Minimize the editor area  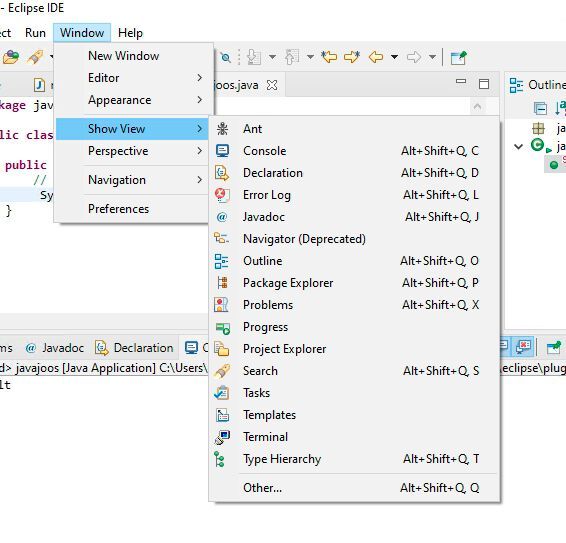point(461,82)
